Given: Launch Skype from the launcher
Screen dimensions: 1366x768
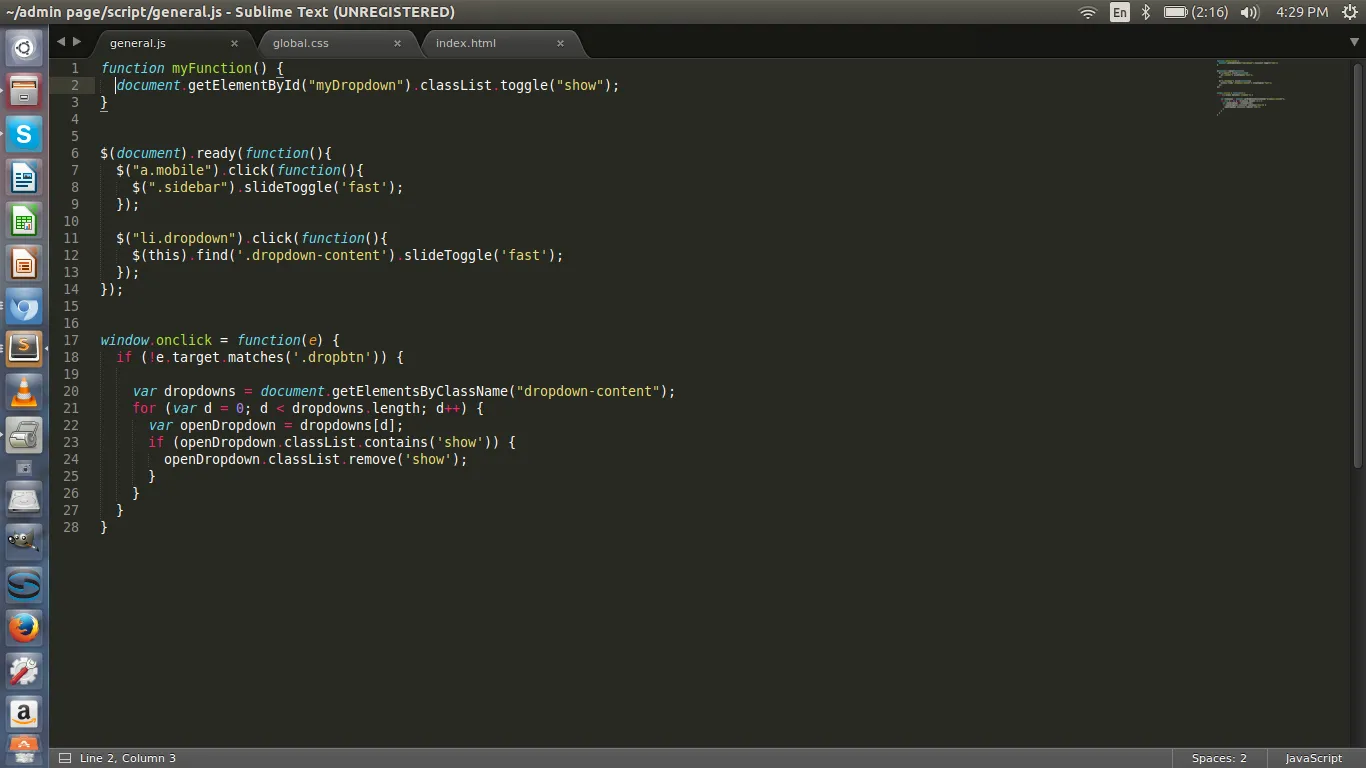Looking at the screenshot, I should [x=24, y=134].
